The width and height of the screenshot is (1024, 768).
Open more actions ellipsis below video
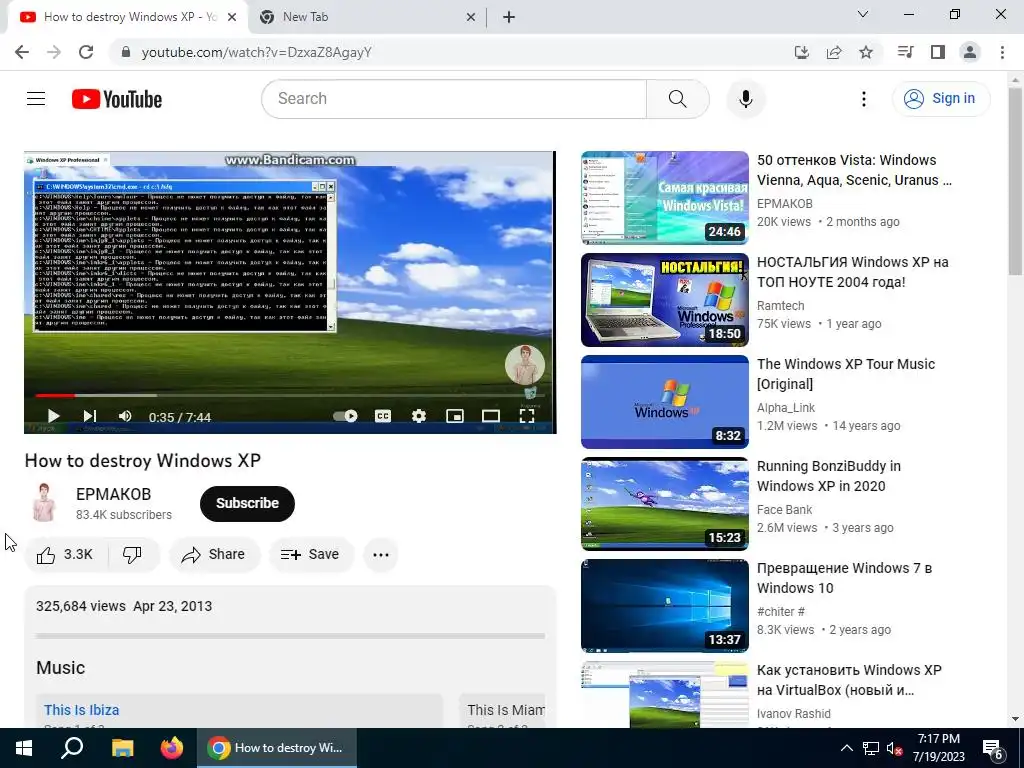pyautogui.click(x=381, y=554)
